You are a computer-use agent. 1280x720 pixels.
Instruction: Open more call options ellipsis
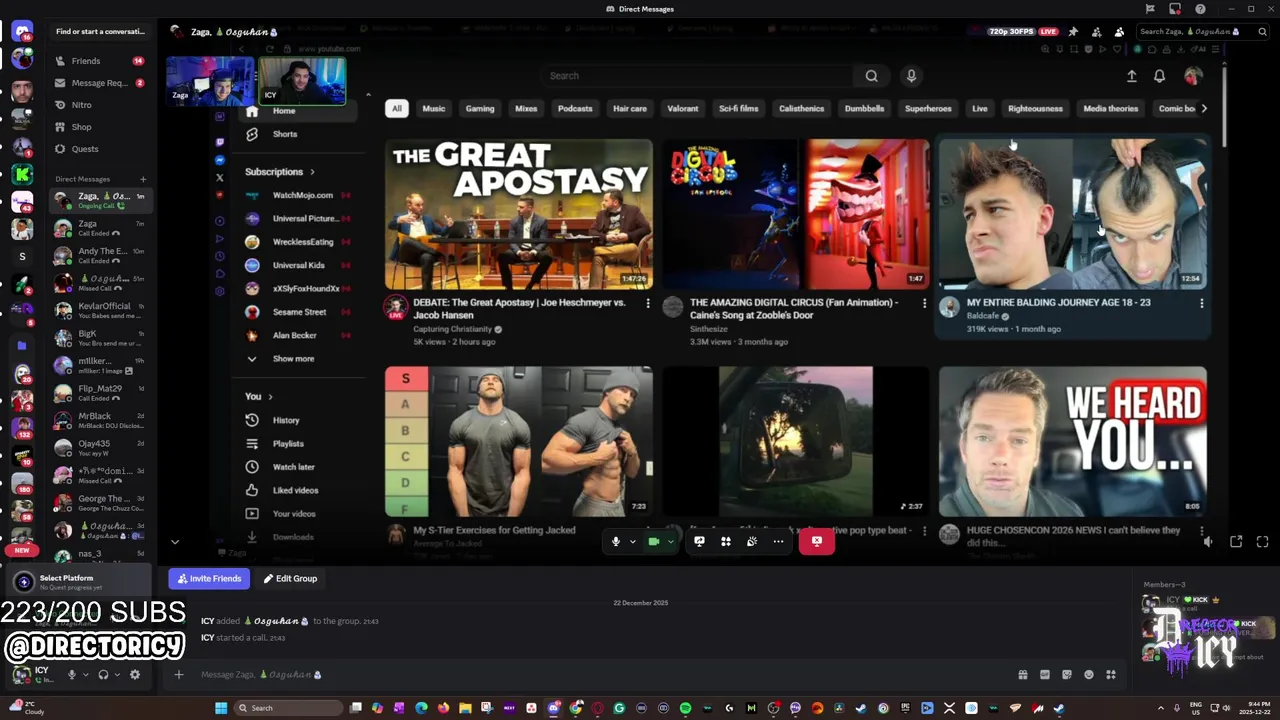coord(778,541)
